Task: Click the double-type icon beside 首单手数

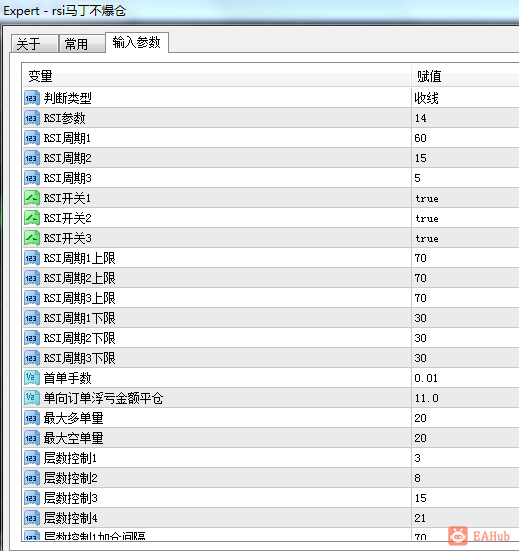Action: point(32,378)
